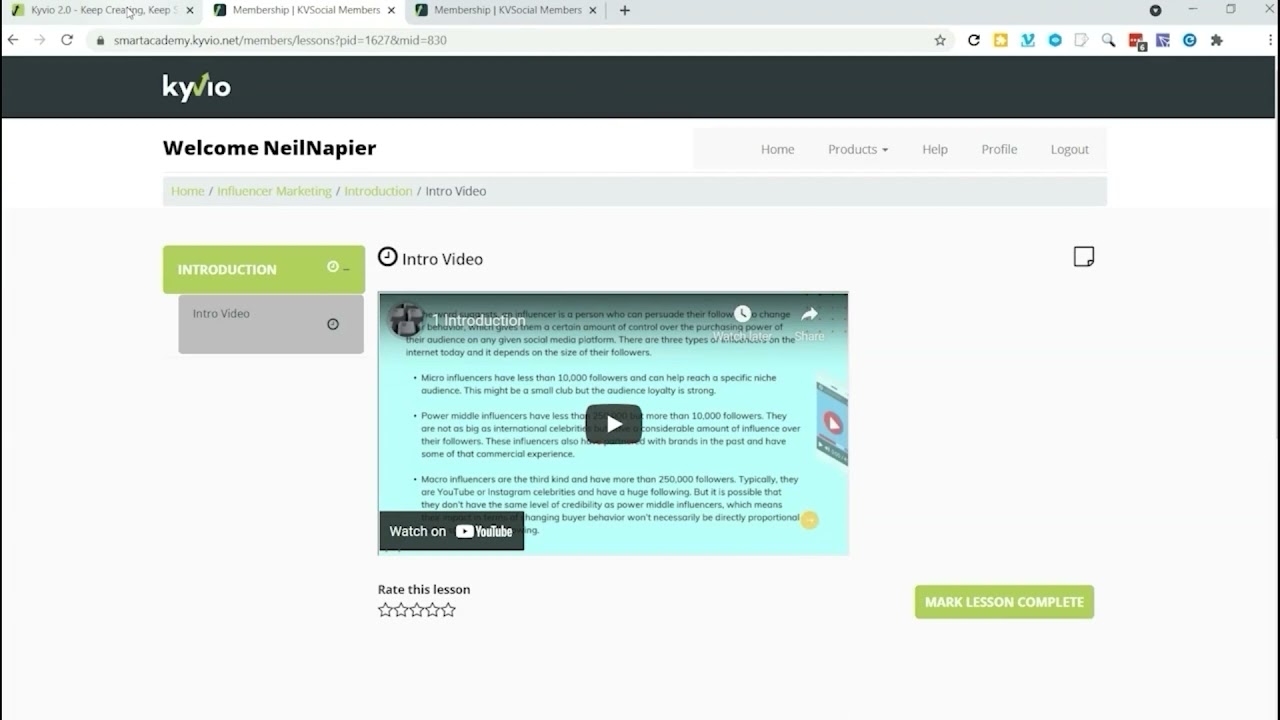Screen dimensions: 1280x720
Task: Click the page tag extension icon
Action: [1081, 40]
